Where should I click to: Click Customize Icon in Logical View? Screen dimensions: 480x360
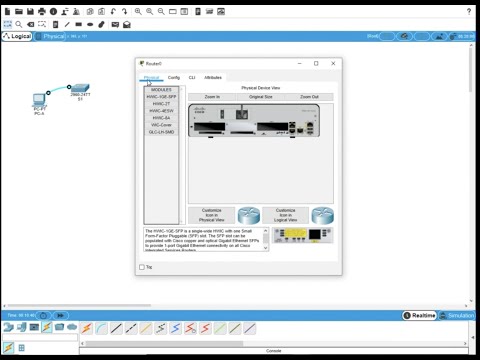pyautogui.click(x=285, y=215)
